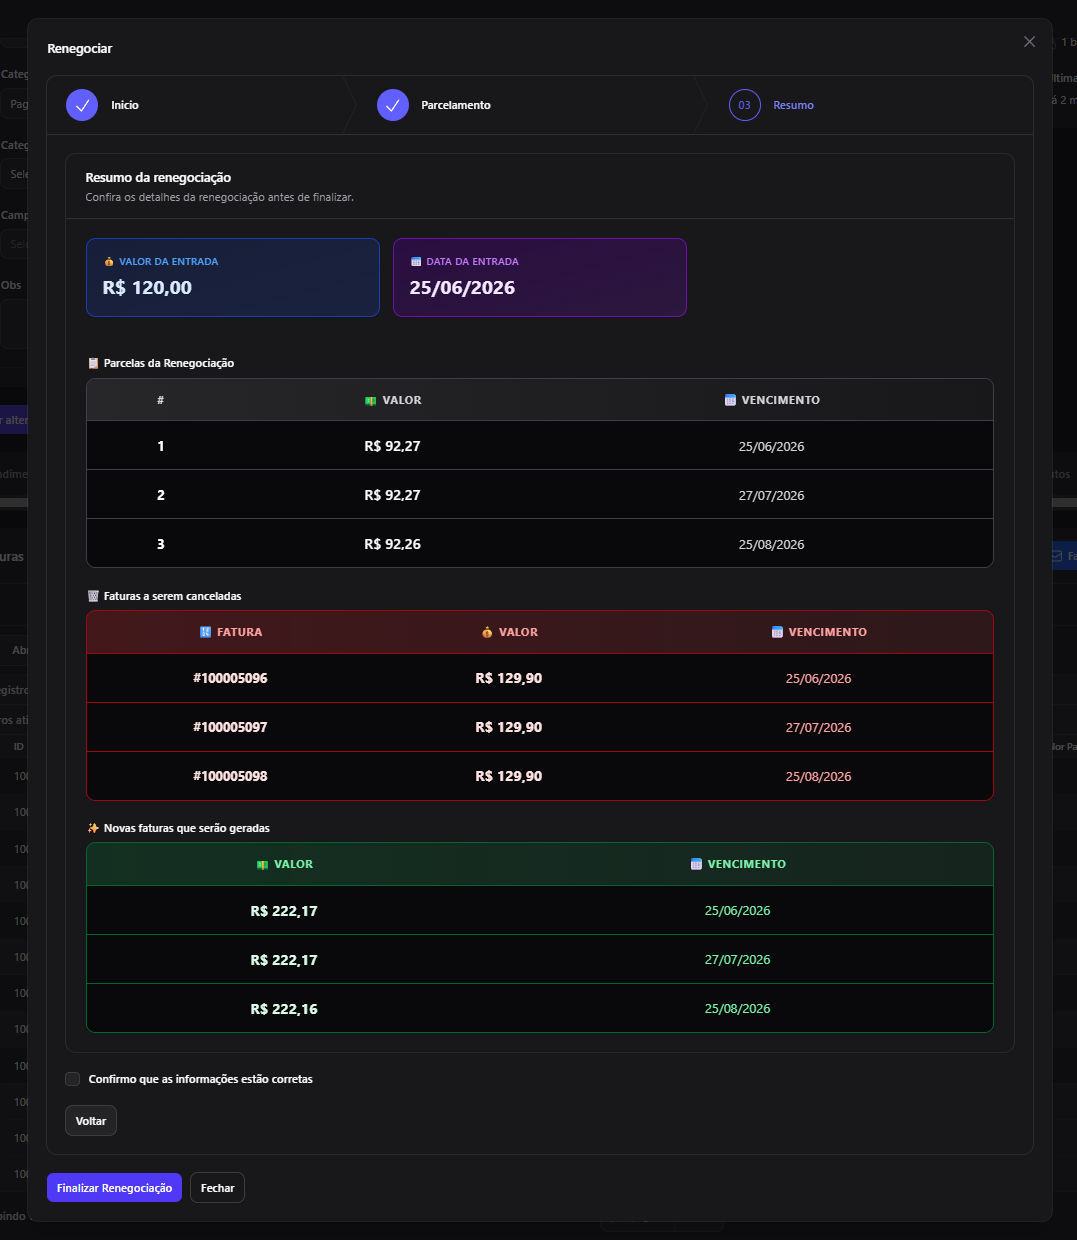
Task: Click the calendar icon in the Parcelas Vencimento header
Action: 730,400
